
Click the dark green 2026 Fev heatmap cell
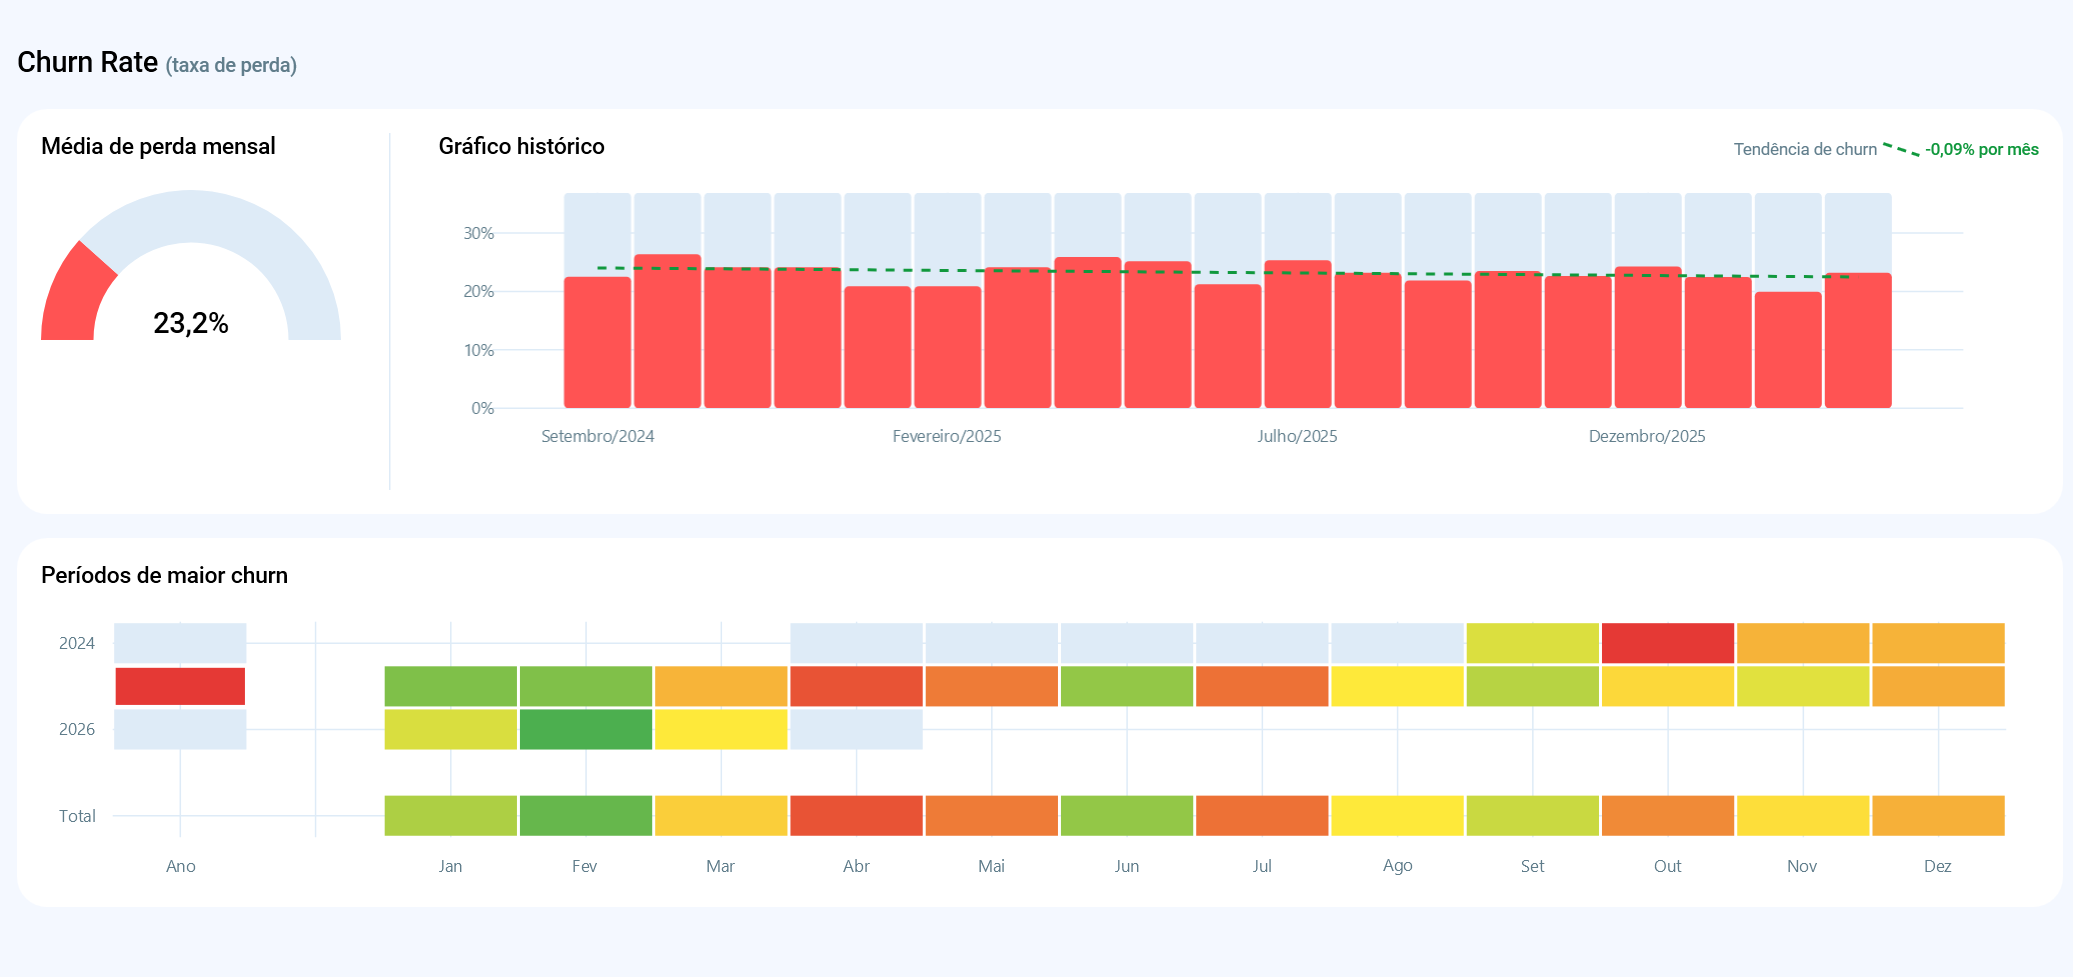tap(585, 729)
